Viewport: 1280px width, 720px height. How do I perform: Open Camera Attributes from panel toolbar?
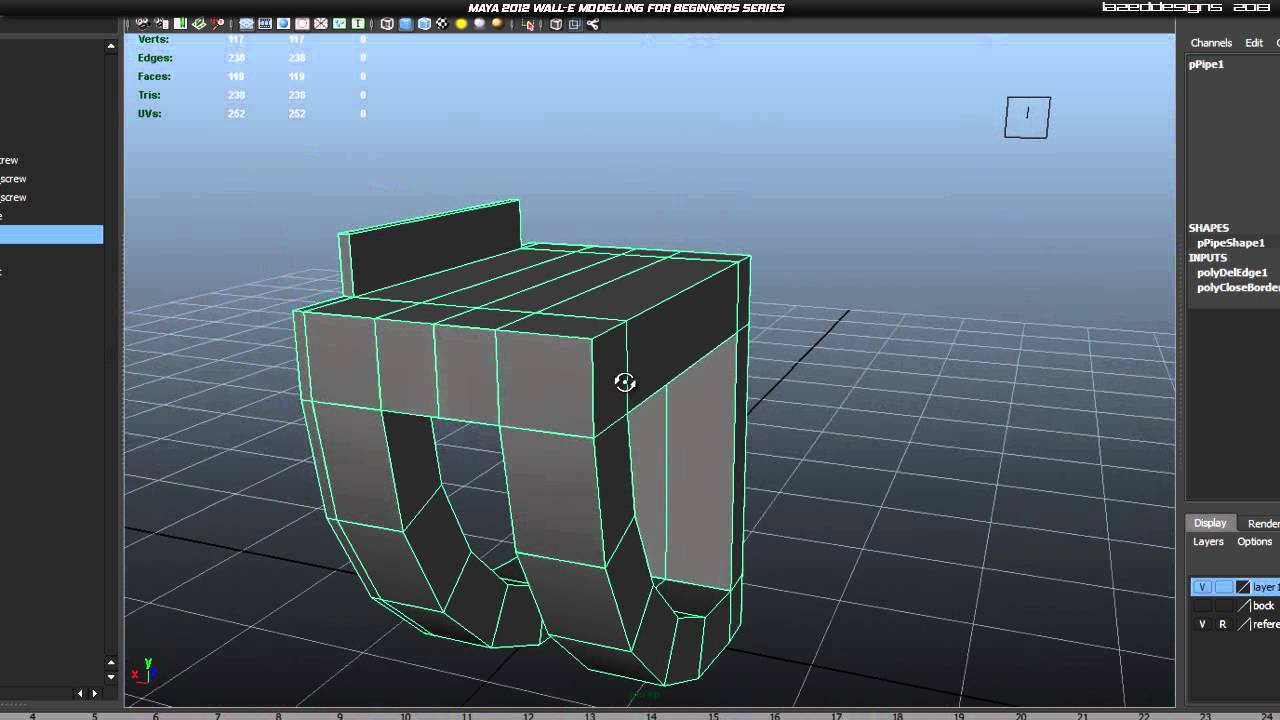coord(162,24)
